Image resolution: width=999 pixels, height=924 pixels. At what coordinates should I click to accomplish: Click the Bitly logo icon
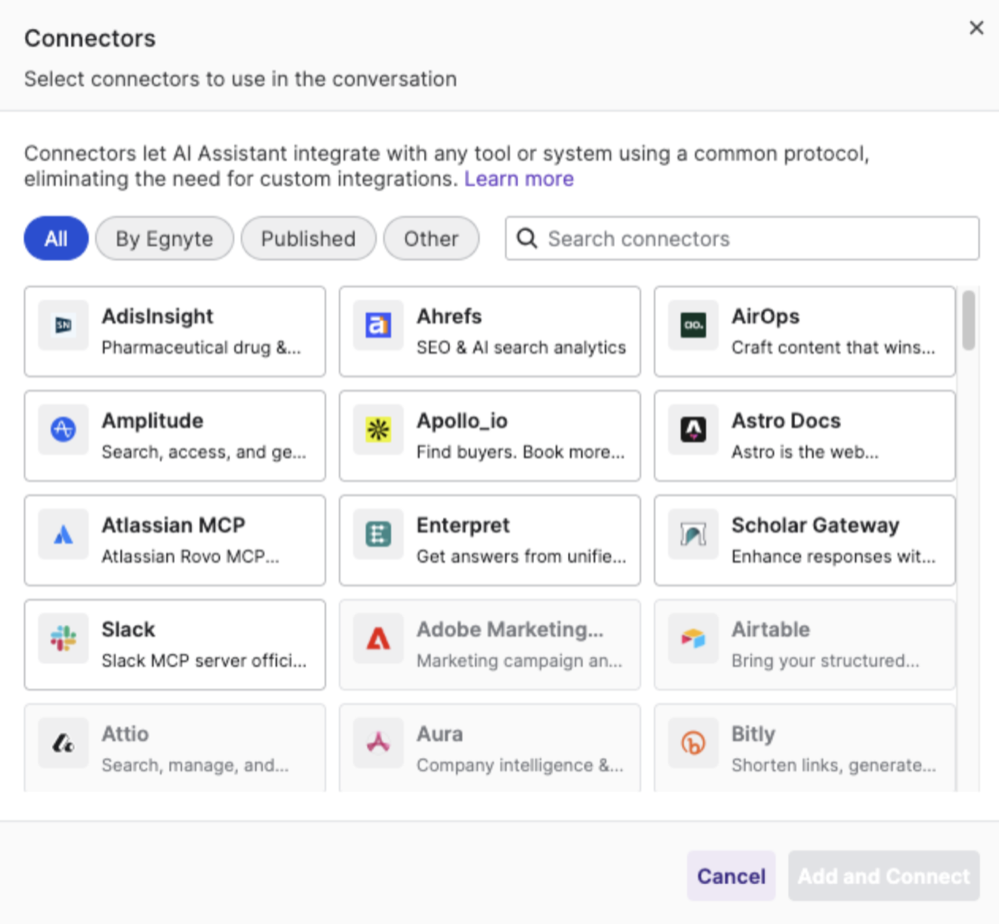click(x=693, y=743)
